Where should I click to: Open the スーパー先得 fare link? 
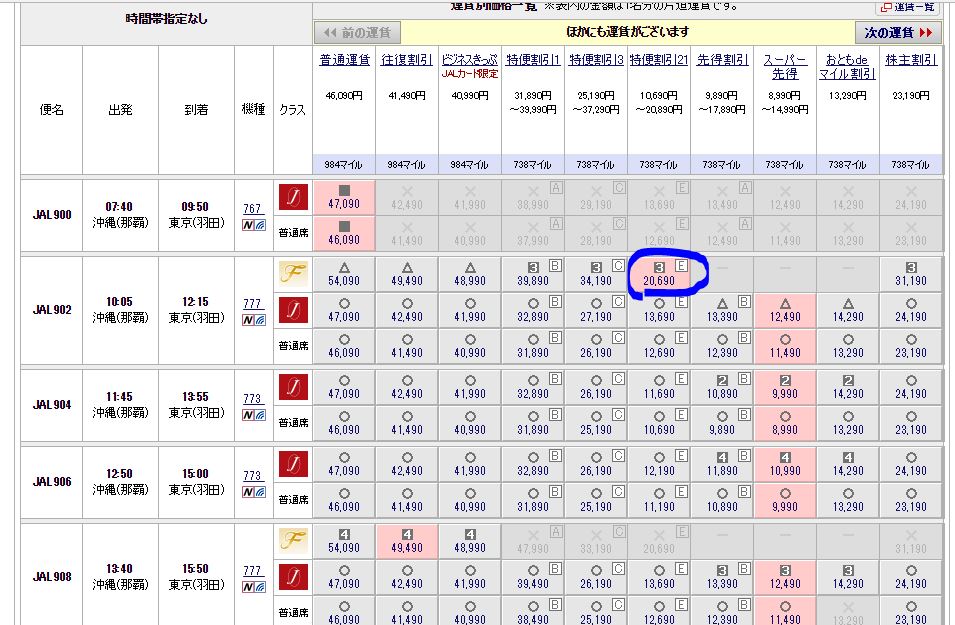pos(785,66)
